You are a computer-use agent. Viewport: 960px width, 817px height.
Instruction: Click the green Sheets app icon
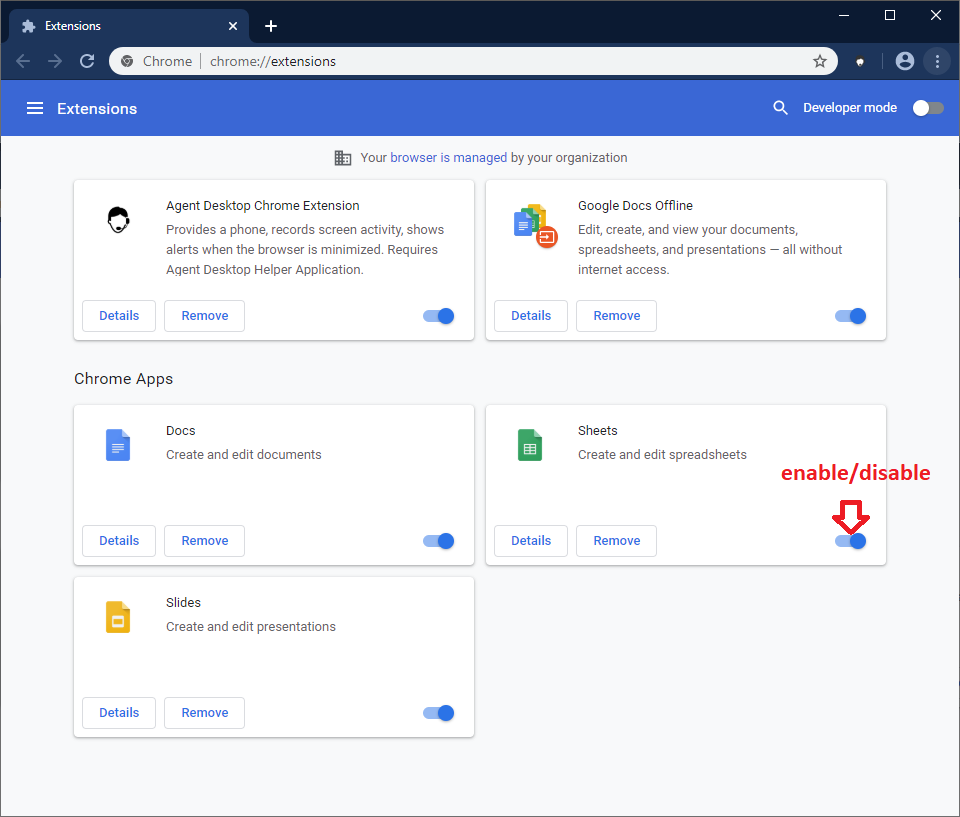click(x=530, y=445)
